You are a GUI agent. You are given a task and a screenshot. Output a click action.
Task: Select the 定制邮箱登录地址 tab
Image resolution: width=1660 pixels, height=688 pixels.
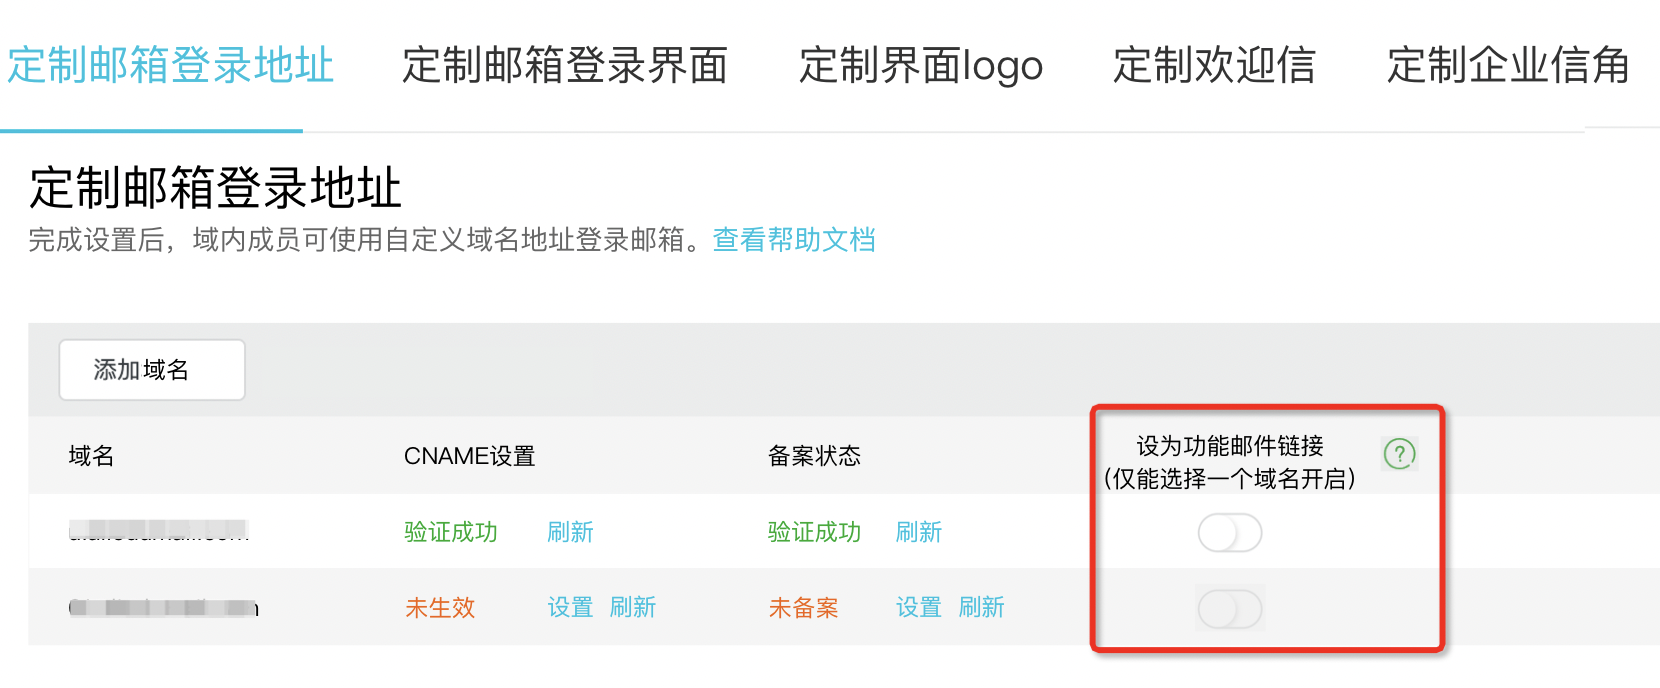click(170, 66)
